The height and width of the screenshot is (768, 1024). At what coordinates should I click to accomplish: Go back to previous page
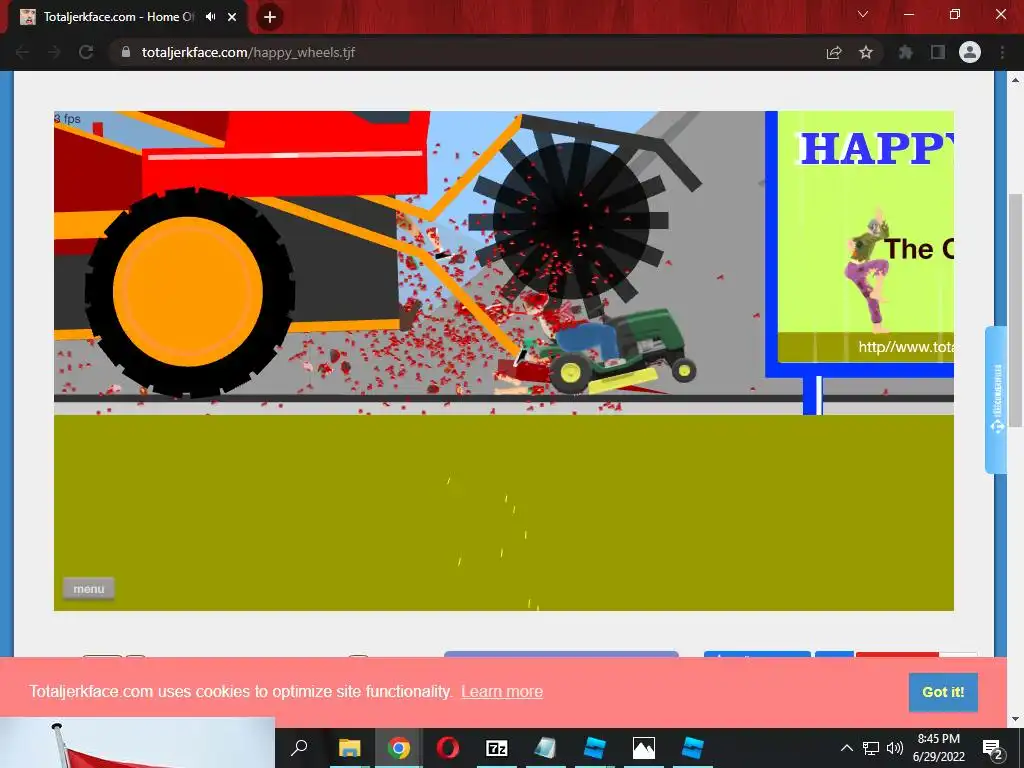coord(22,52)
